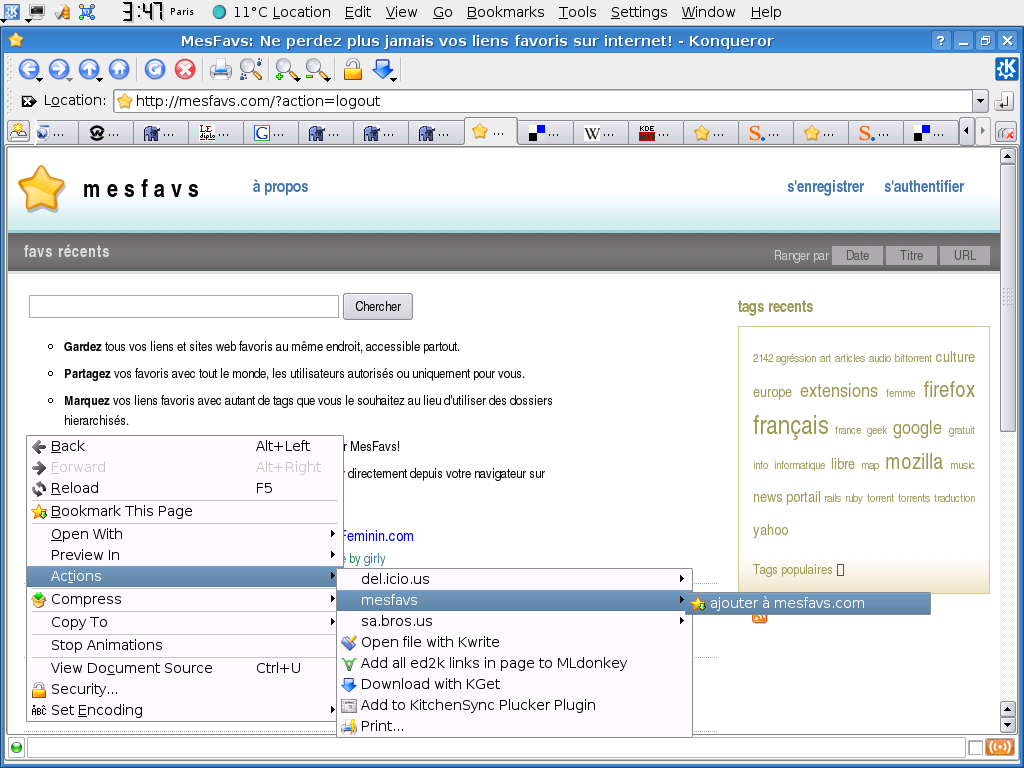This screenshot has width=1024, height=768.
Task: Click the Up arrow toolbar icon
Action: pyautogui.click(x=88, y=69)
